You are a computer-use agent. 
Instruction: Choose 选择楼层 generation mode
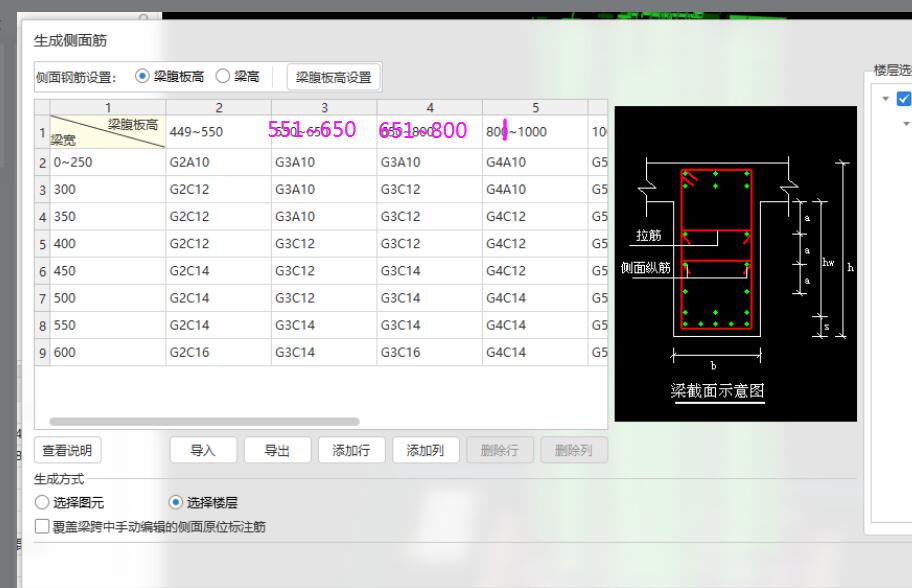[175, 502]
